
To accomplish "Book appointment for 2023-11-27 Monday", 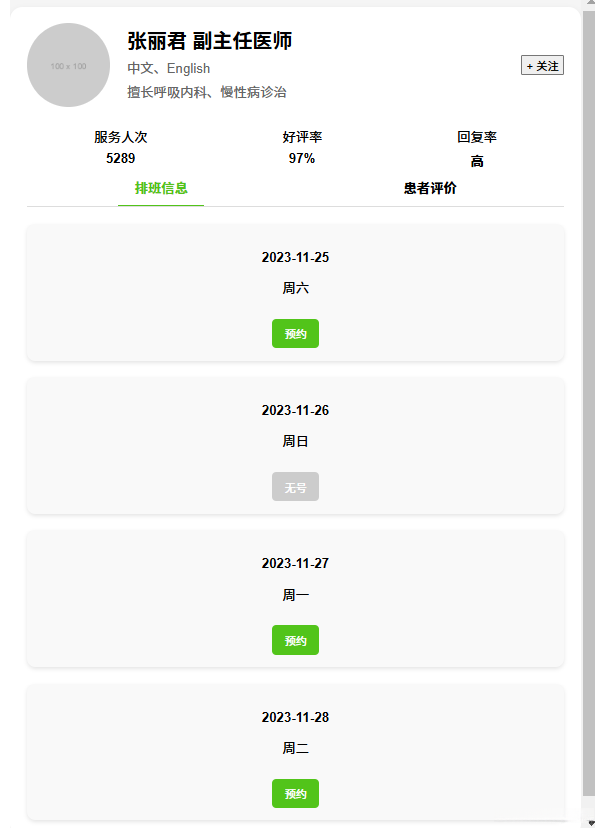I will click(x=295, y=640).
